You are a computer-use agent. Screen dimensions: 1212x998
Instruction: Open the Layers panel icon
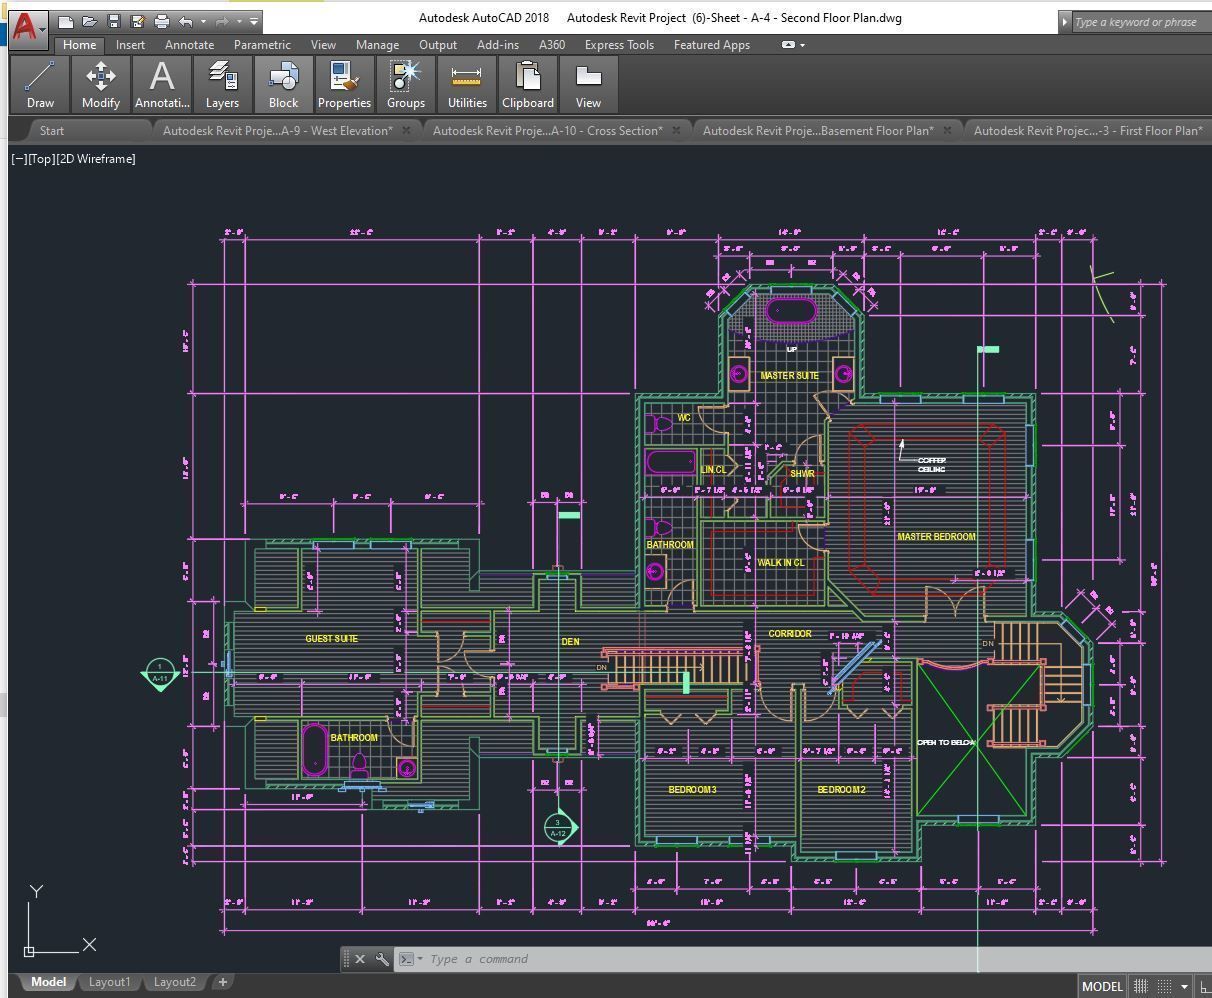[x=222, y=84]
